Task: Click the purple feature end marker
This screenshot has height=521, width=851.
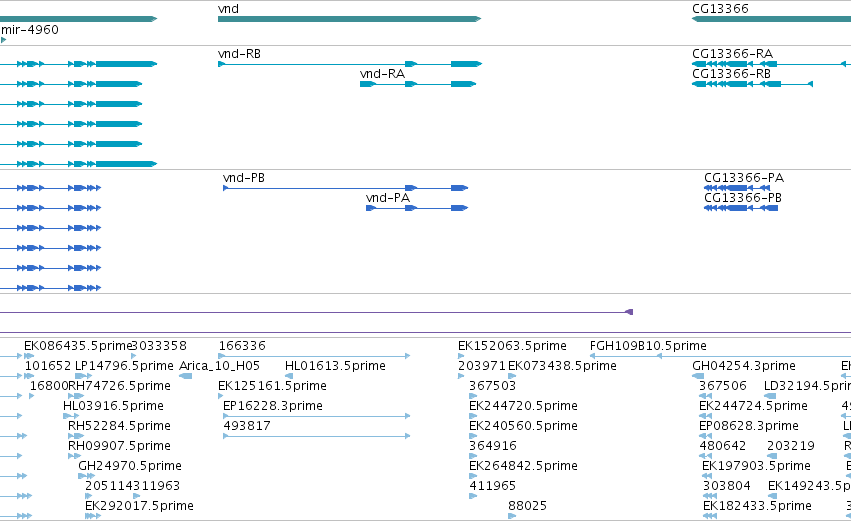Action: click(630, 312)
